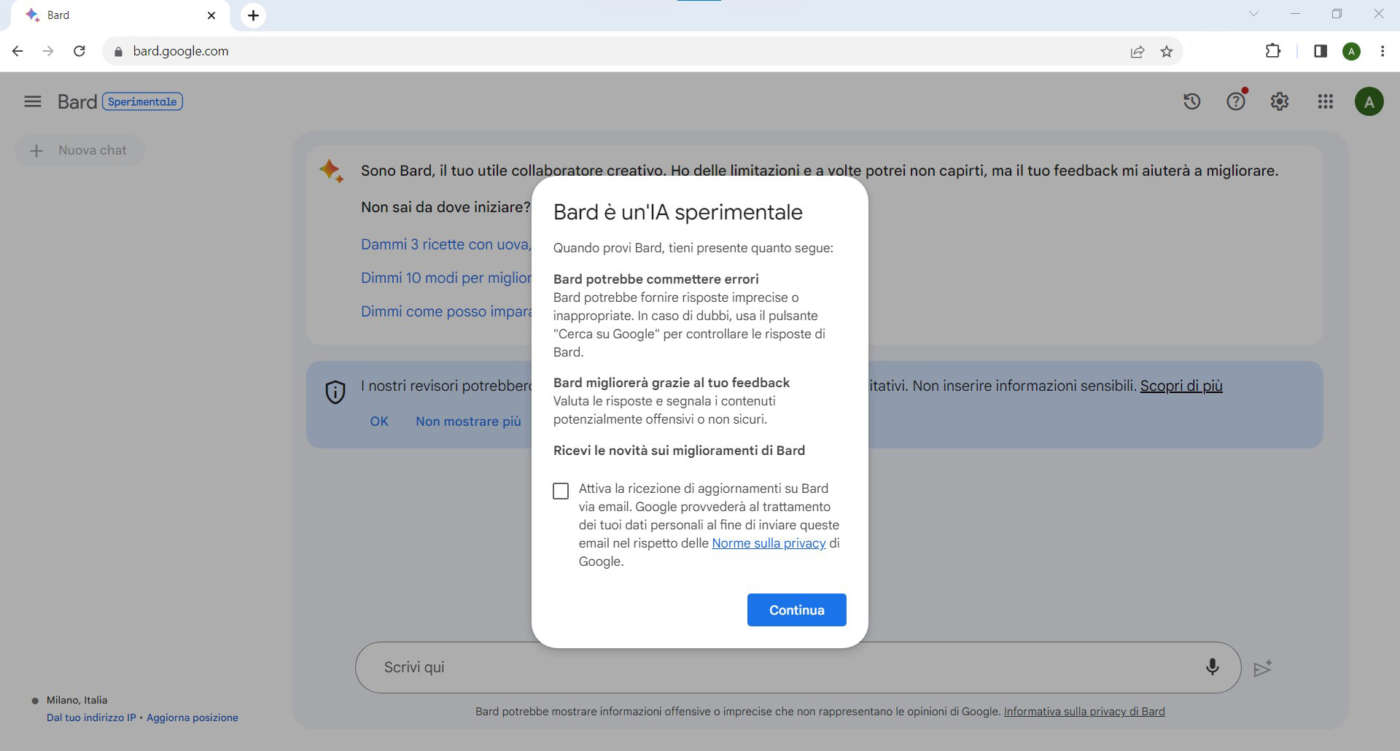Close the Bard browser tab

(x=211, y=15)
